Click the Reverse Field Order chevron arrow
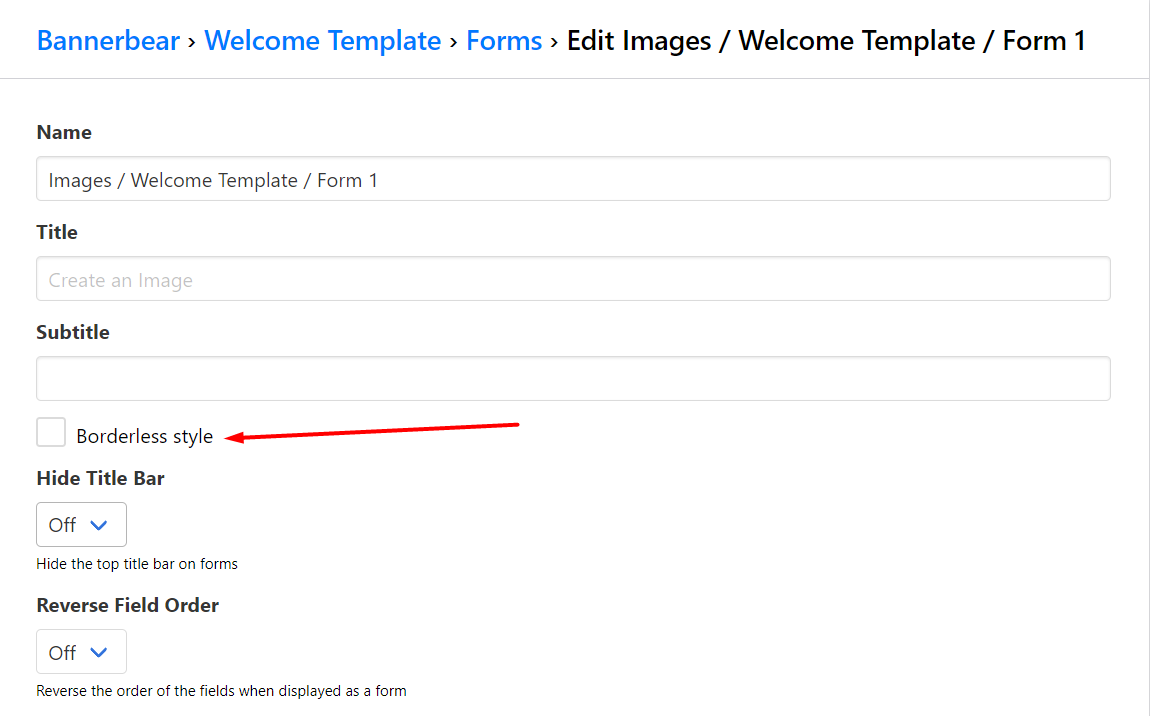Viewport: 1150px width, 716px height. coord(98,652)
